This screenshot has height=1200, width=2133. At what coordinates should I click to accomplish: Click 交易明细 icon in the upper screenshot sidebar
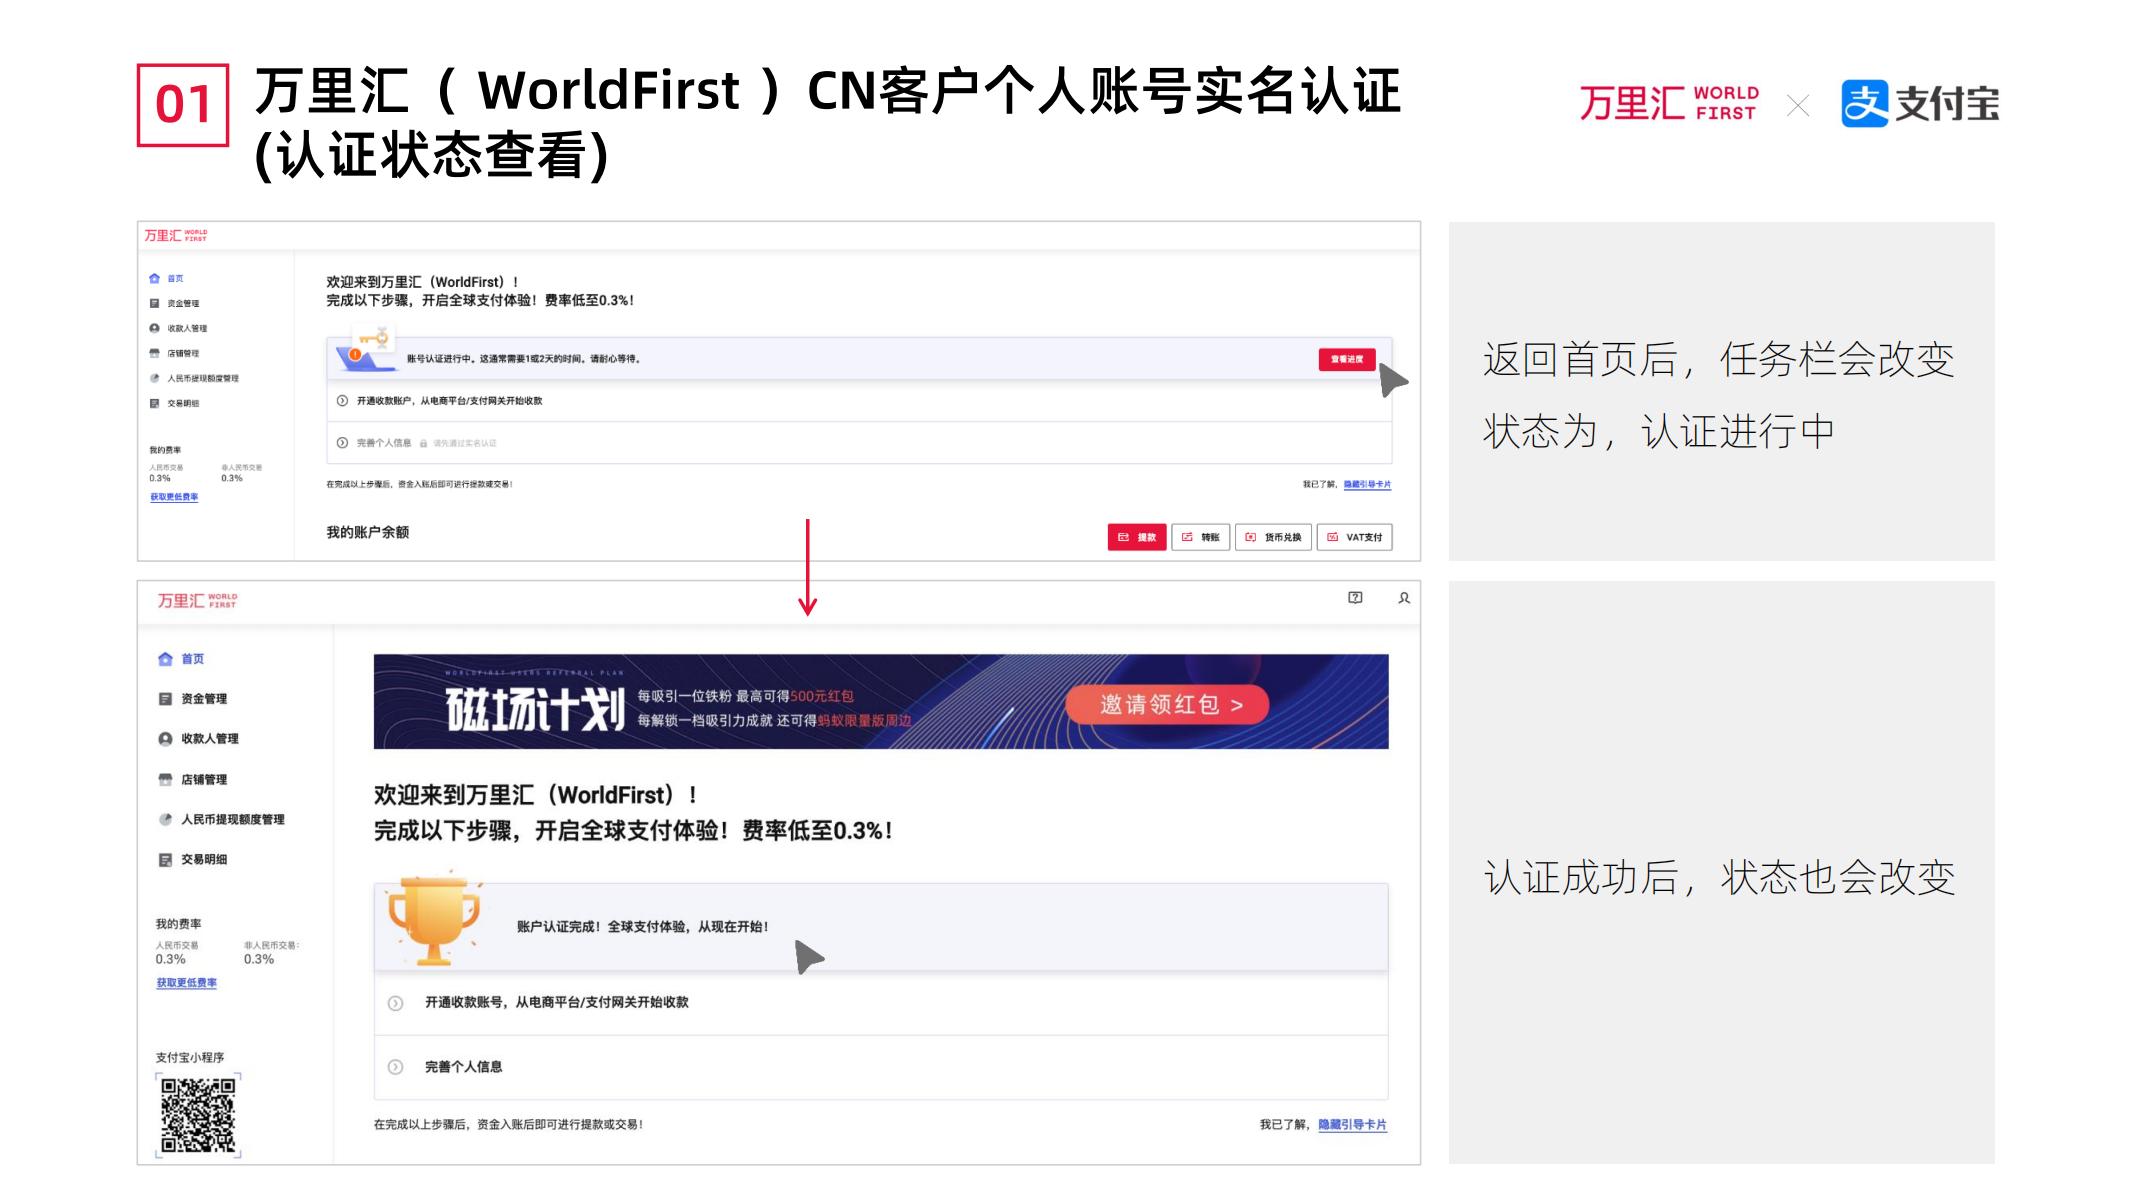coord(154,403)
